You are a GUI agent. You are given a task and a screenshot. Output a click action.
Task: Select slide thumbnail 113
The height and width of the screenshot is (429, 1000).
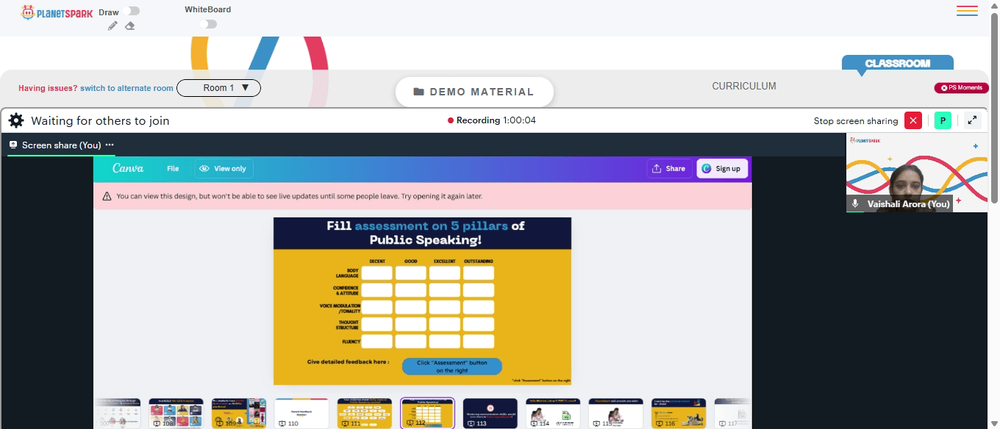tap(490, 413)
